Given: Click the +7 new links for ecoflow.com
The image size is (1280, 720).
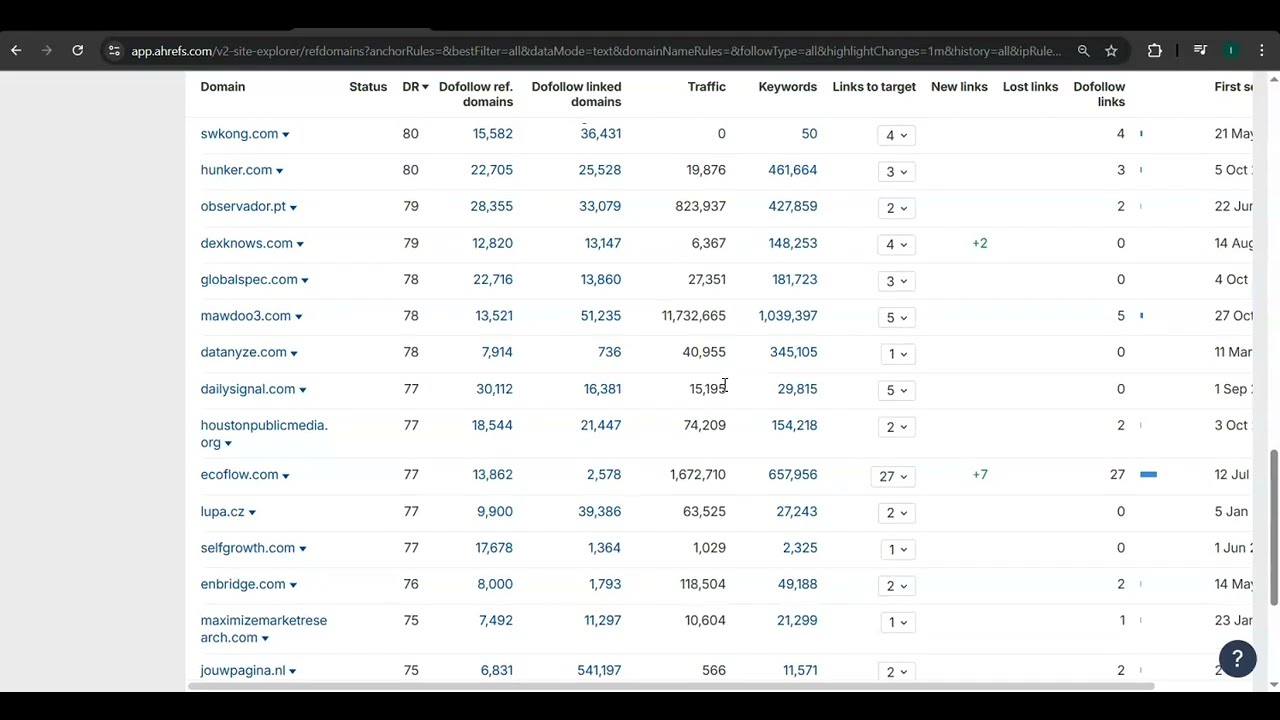Looking at the screenshot, I should (x=980, y=475).
